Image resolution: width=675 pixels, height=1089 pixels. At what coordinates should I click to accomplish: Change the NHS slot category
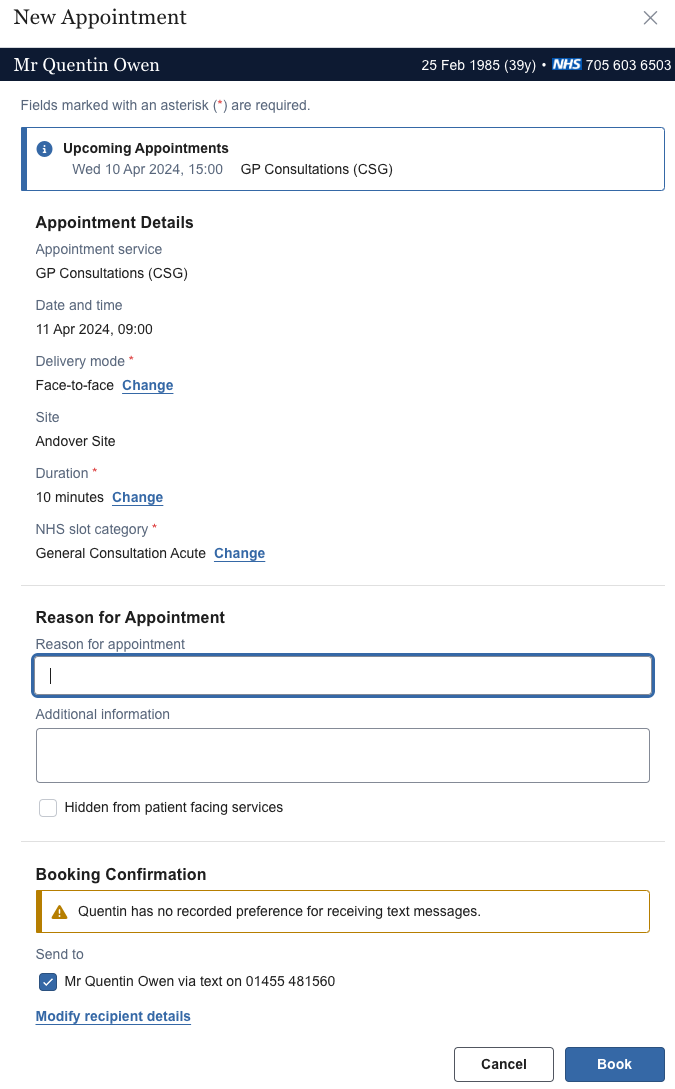click(x=239, y=554)
